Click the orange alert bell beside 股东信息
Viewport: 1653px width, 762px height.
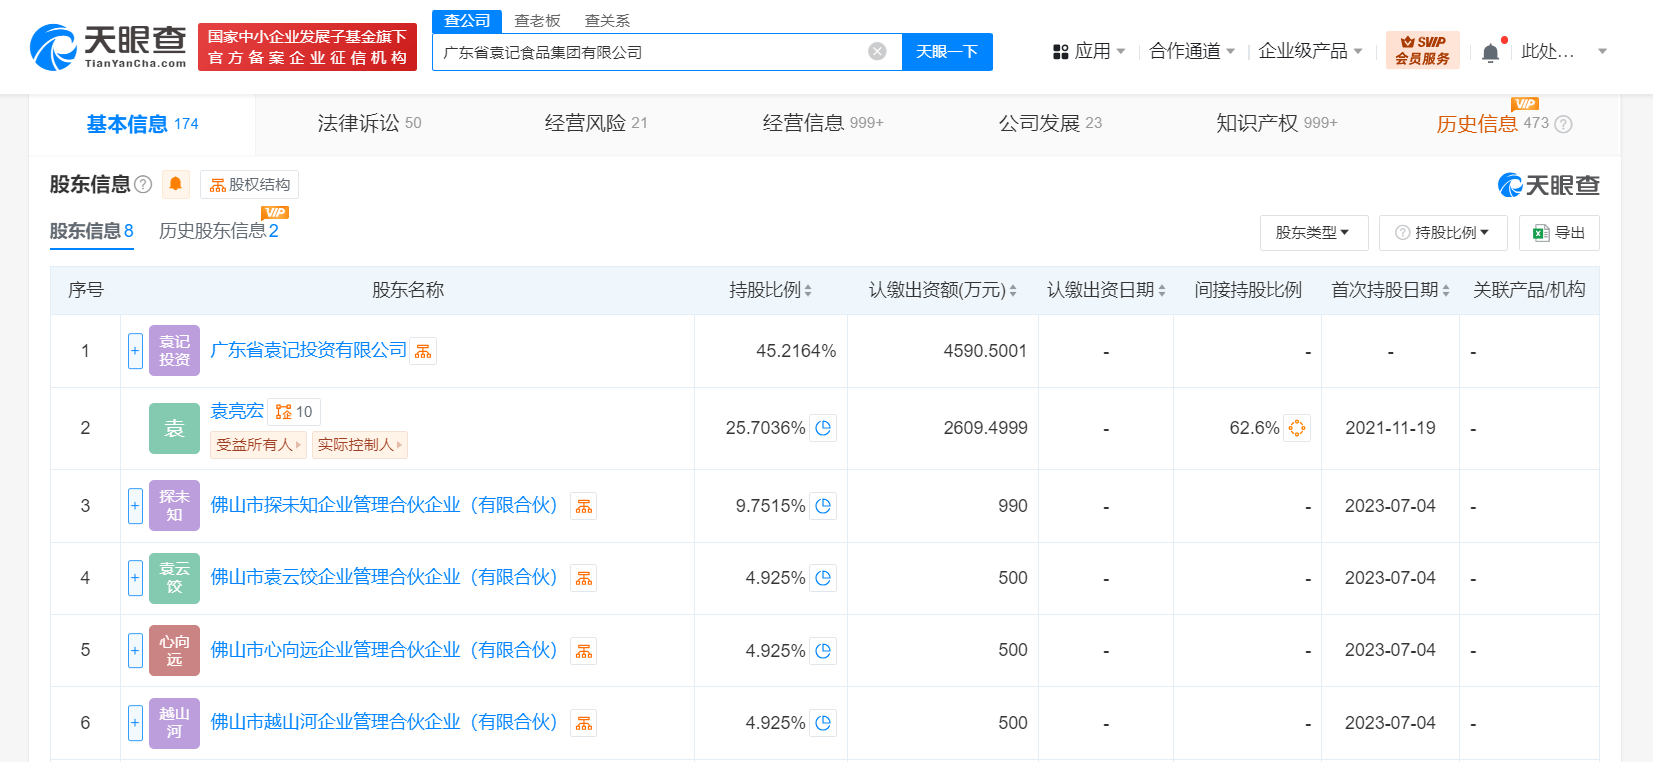click(176, 184)
